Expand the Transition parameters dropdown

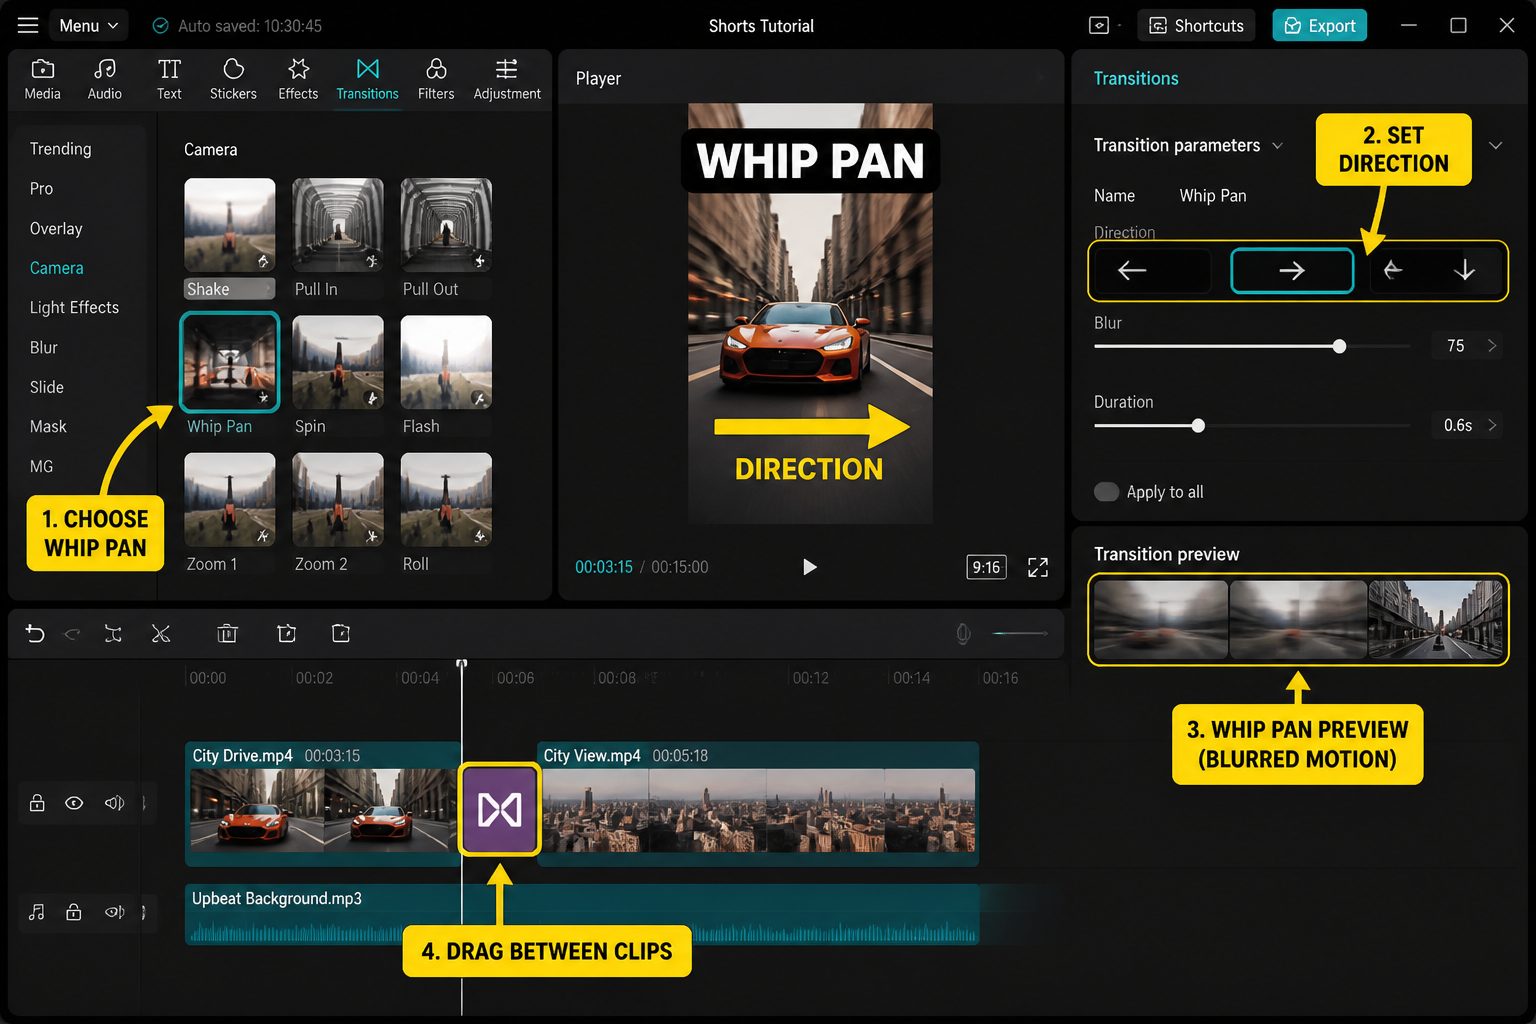point(1277,146)
